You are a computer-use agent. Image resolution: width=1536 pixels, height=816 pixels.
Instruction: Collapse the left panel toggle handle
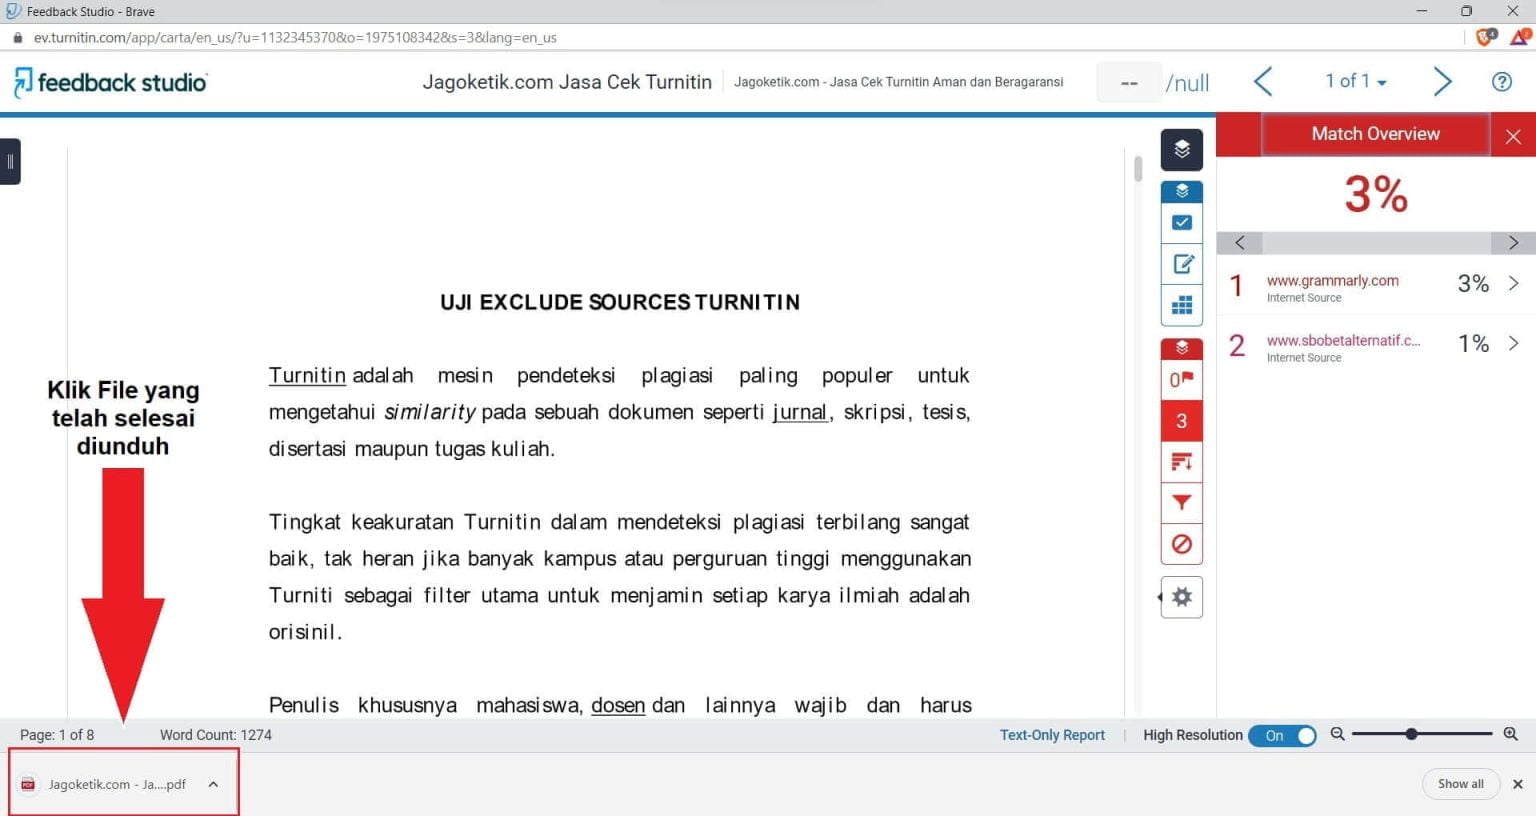click(x=11, y=161)
